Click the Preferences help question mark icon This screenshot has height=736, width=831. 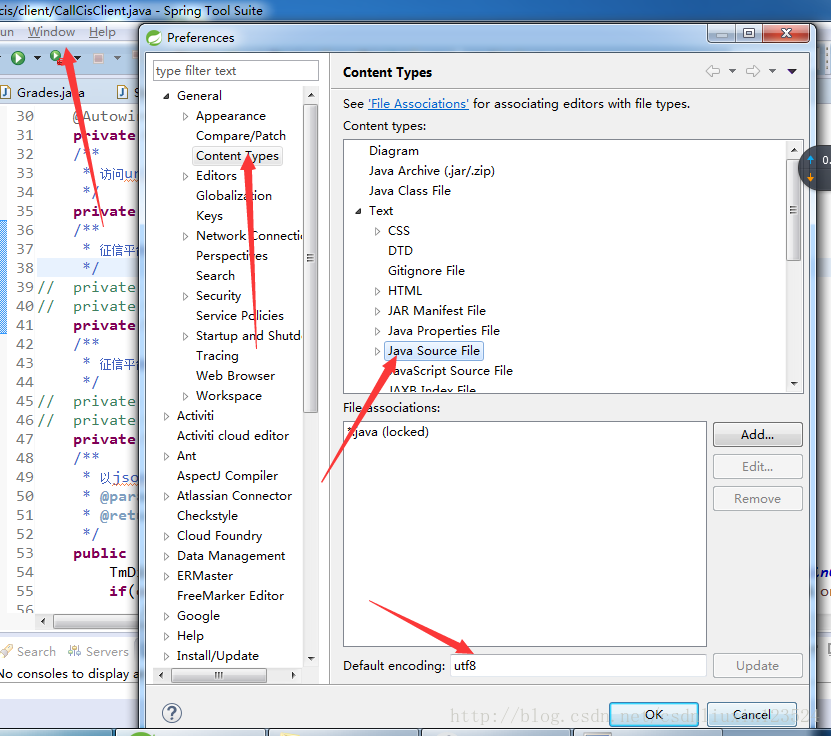click(172, 713)
